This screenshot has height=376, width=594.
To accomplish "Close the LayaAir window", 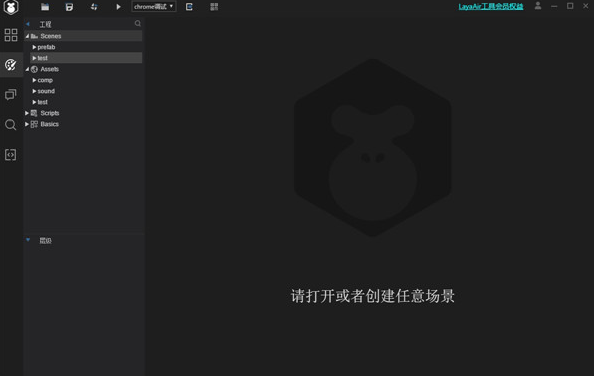I will coord(585,6).
